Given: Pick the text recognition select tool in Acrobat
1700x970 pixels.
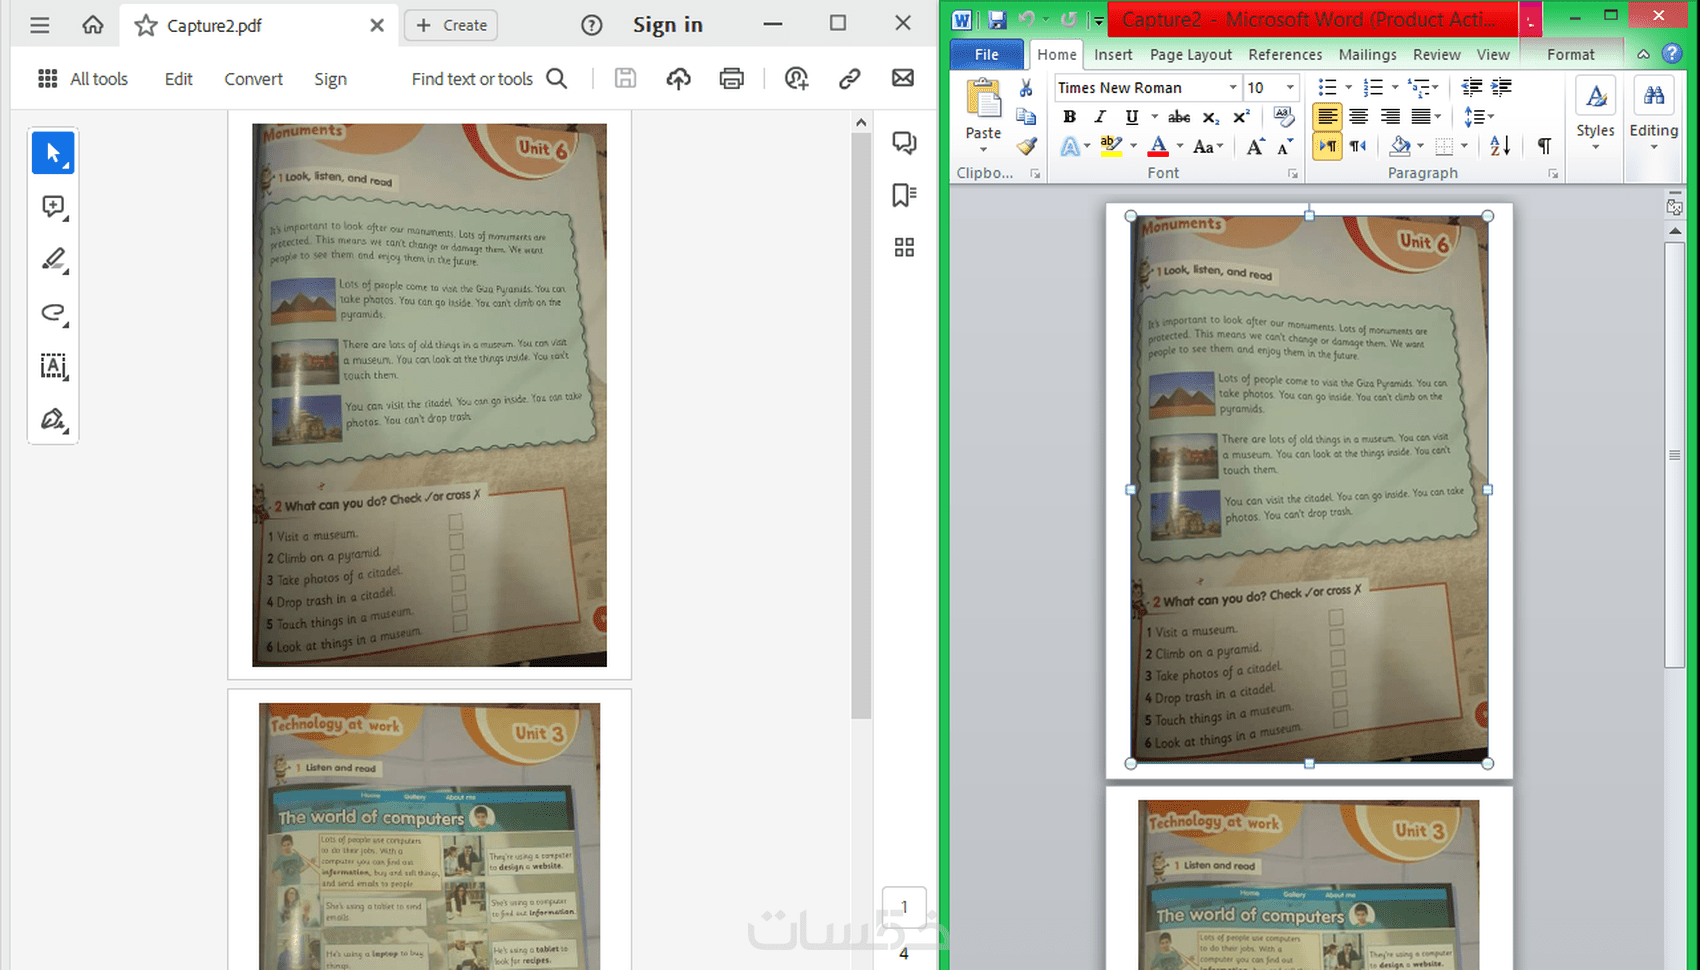Looking at the screenshot, I should point(53,366).
